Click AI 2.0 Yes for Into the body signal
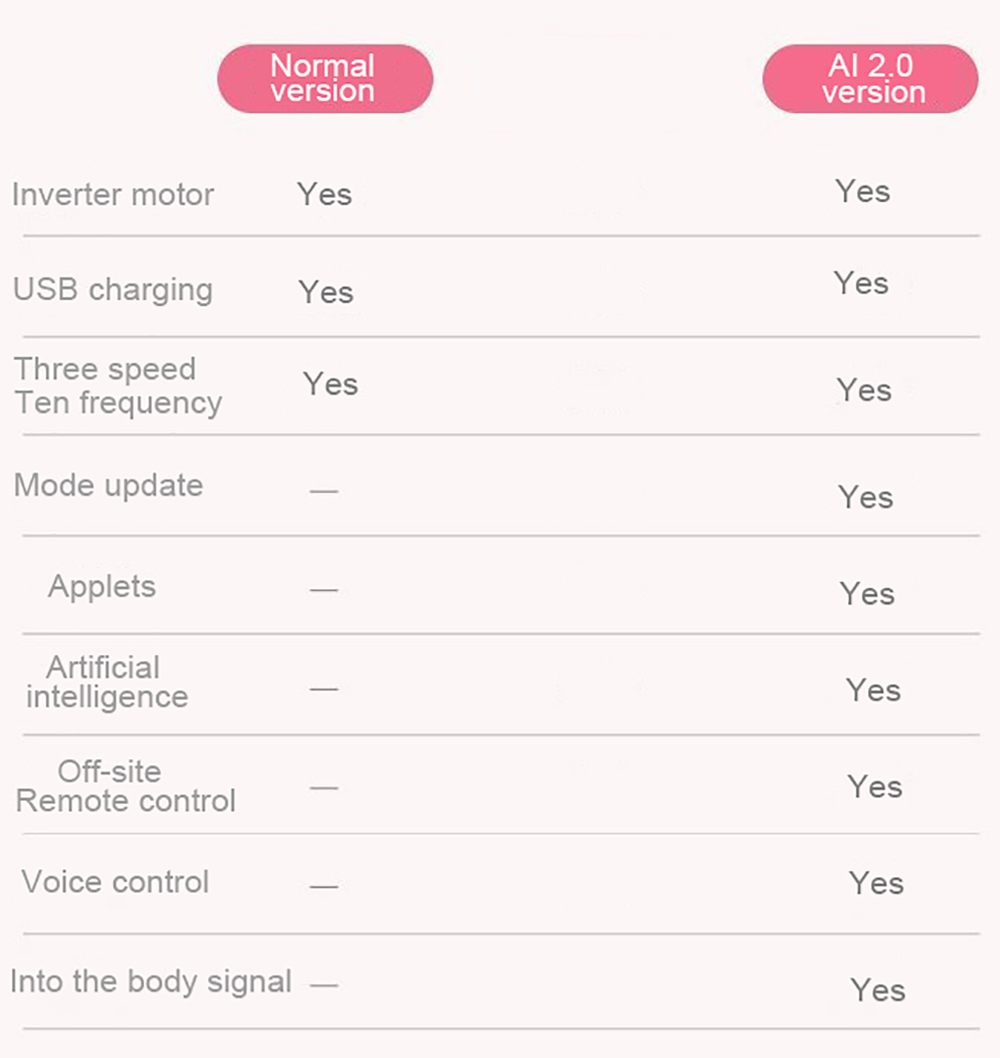 click(x=877, y=990)
